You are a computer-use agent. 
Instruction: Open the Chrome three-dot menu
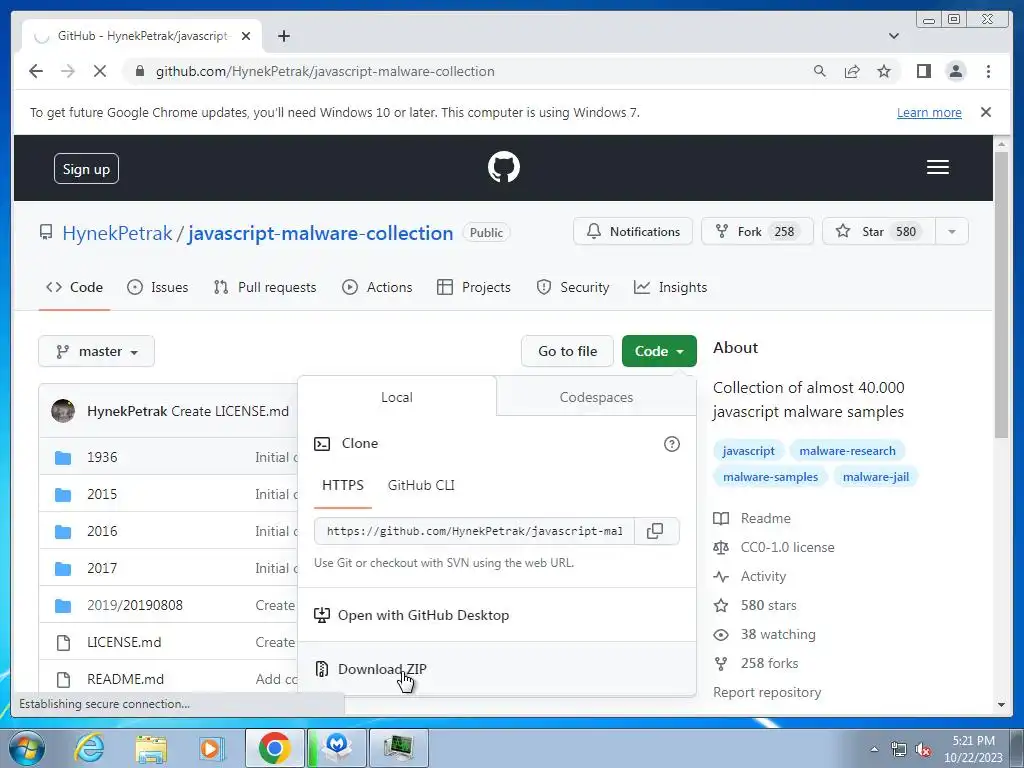pos(988,71)
